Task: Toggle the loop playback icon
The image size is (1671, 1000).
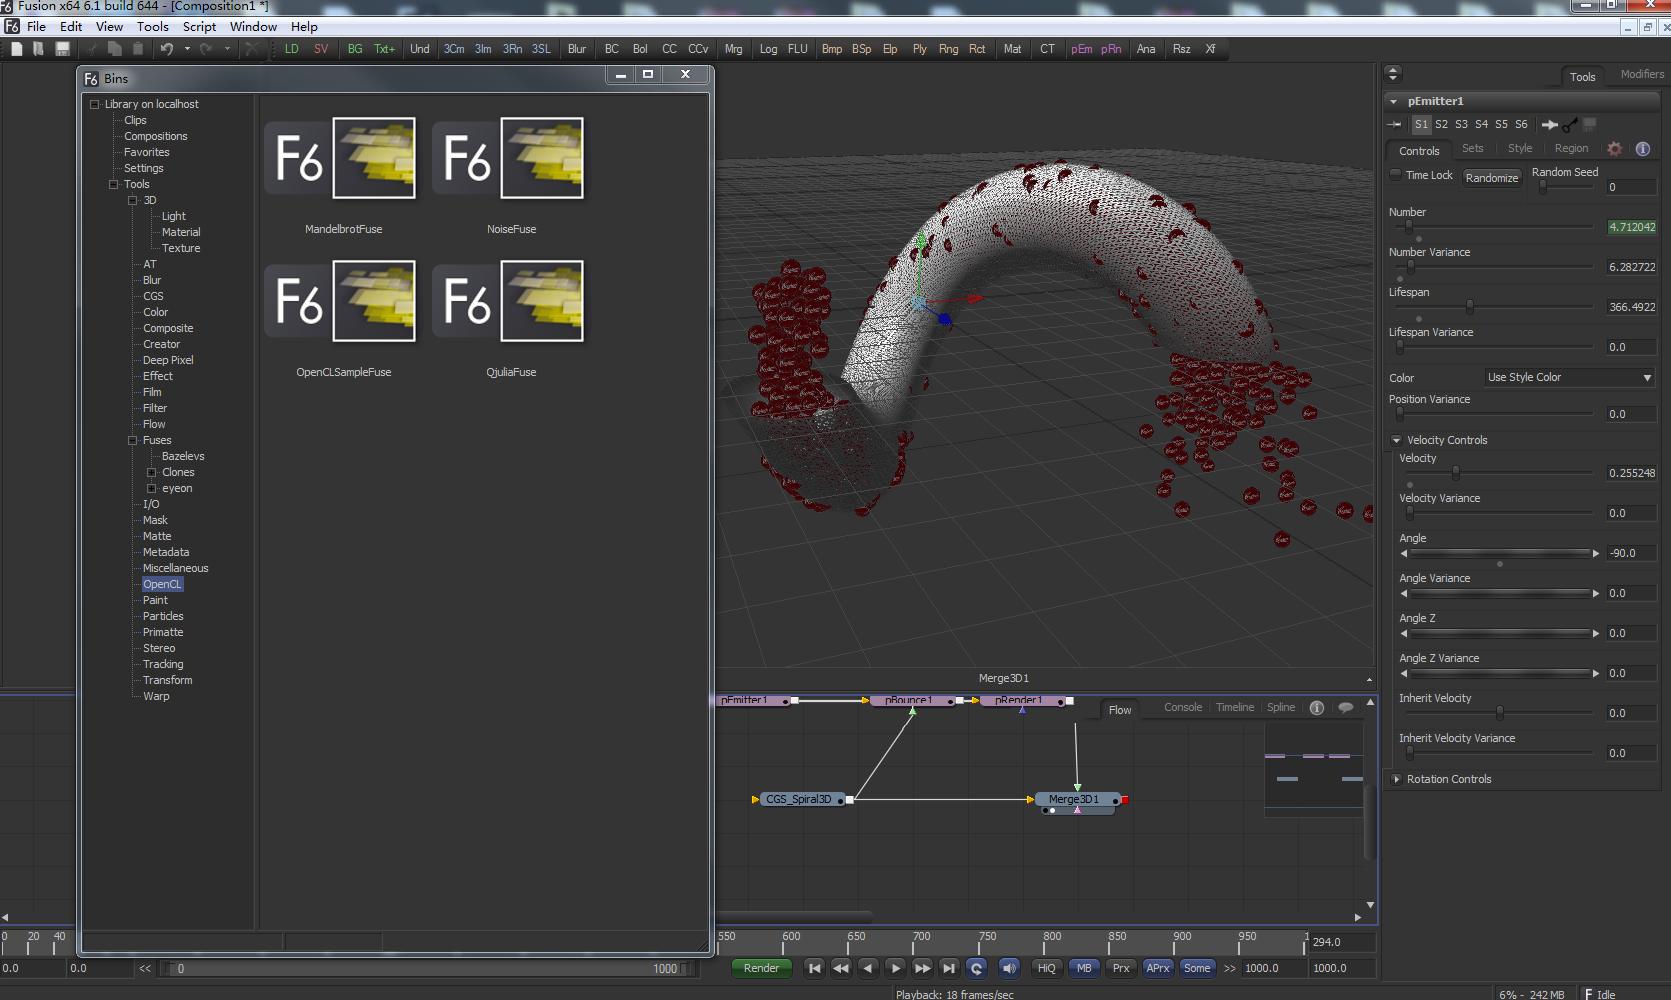Action: (x=977, y=968)
